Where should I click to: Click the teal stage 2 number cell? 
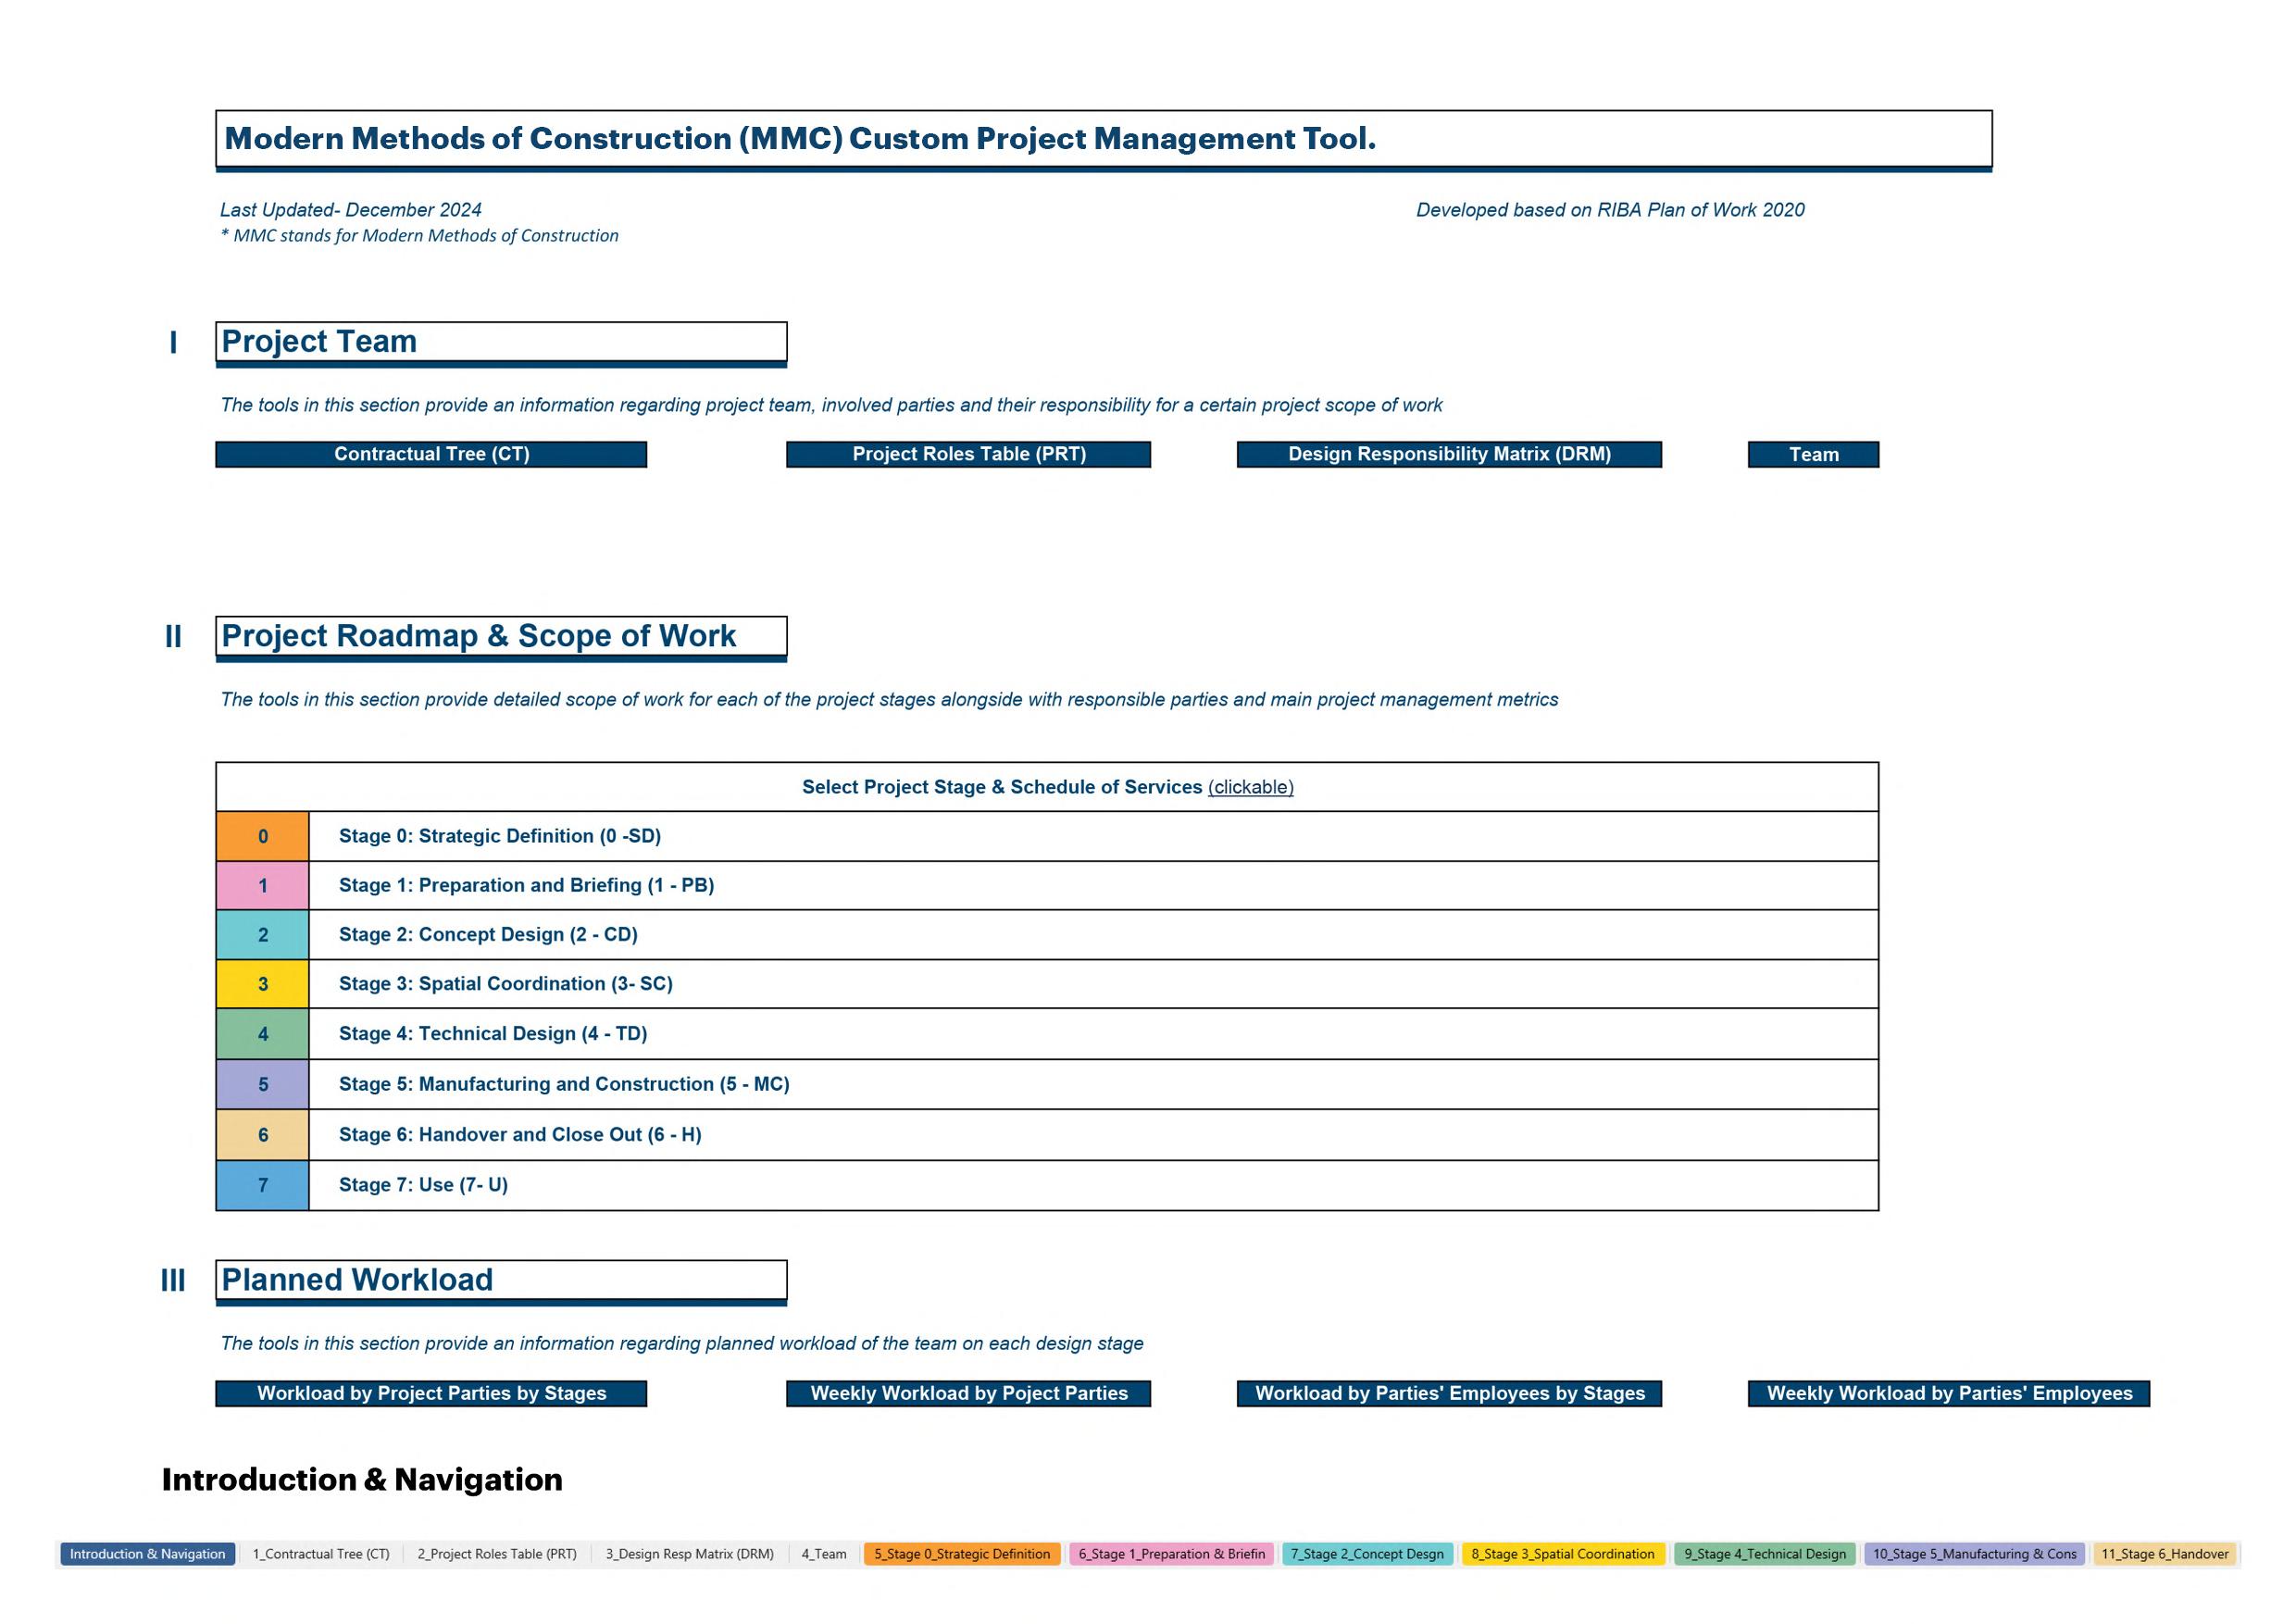pyautogui.click(x=262, y=934)
